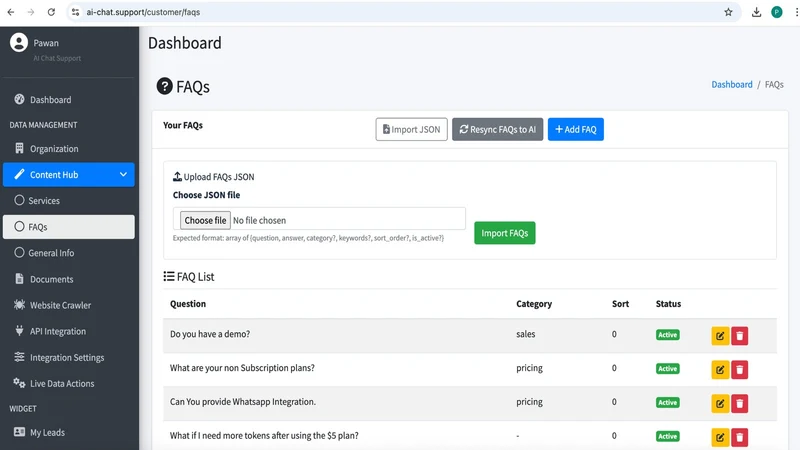Select Services radio-style submenu item
The height and width of the screenshot is (450, 800).
[x=69, y=201]
